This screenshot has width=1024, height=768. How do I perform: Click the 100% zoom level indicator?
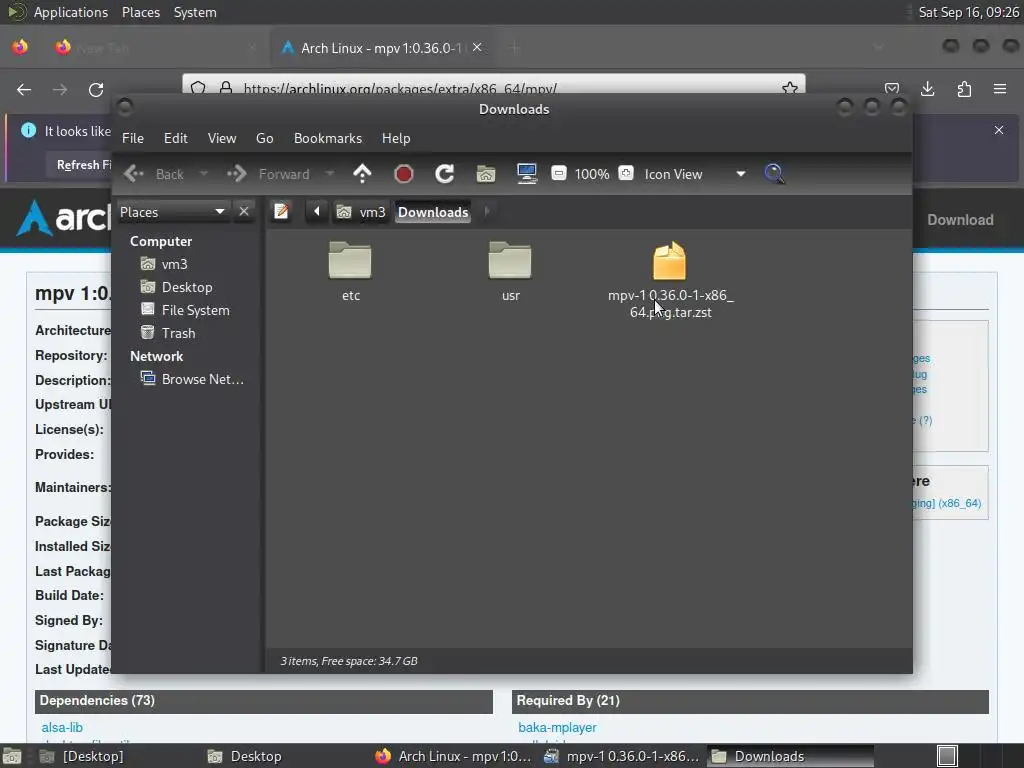pyautogui.click(x=592, y=174)
